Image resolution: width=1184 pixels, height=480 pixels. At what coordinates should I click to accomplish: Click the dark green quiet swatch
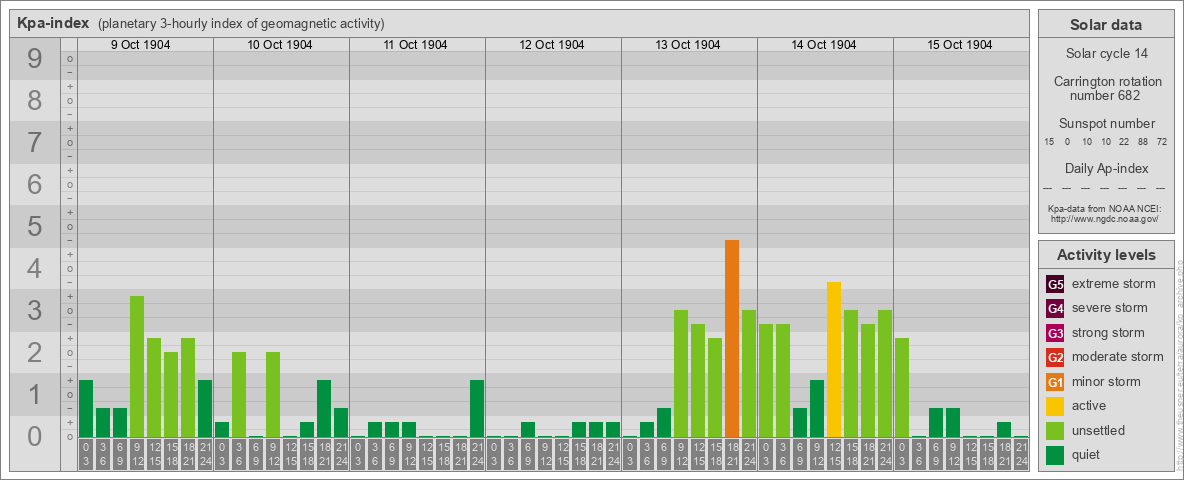pos(1056,454)
